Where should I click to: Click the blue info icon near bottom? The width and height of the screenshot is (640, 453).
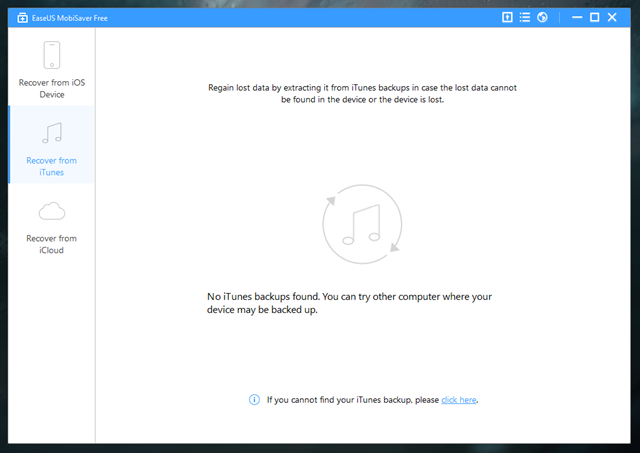click(x=254, y=400)
